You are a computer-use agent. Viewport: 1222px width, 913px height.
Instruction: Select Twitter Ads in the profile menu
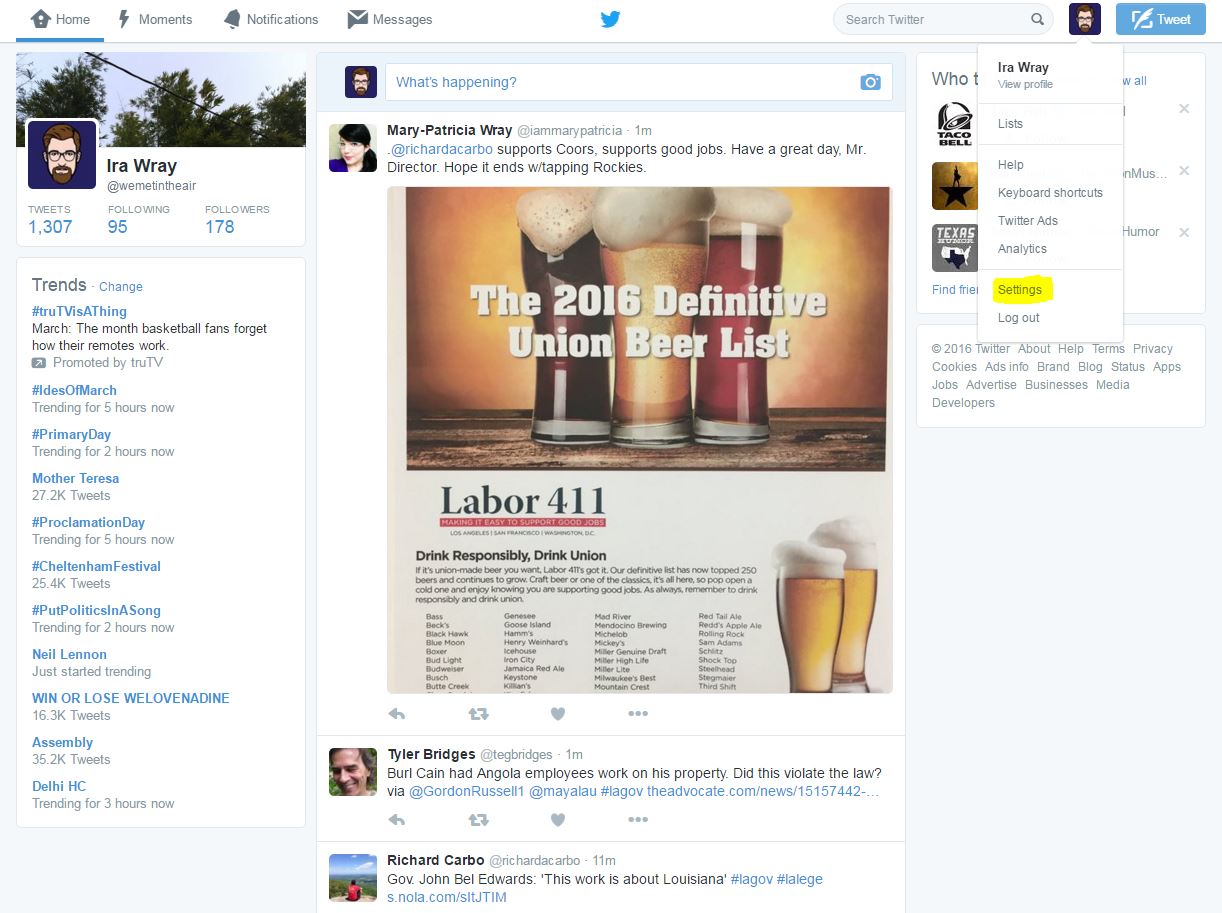click(x=1028, y=221)
